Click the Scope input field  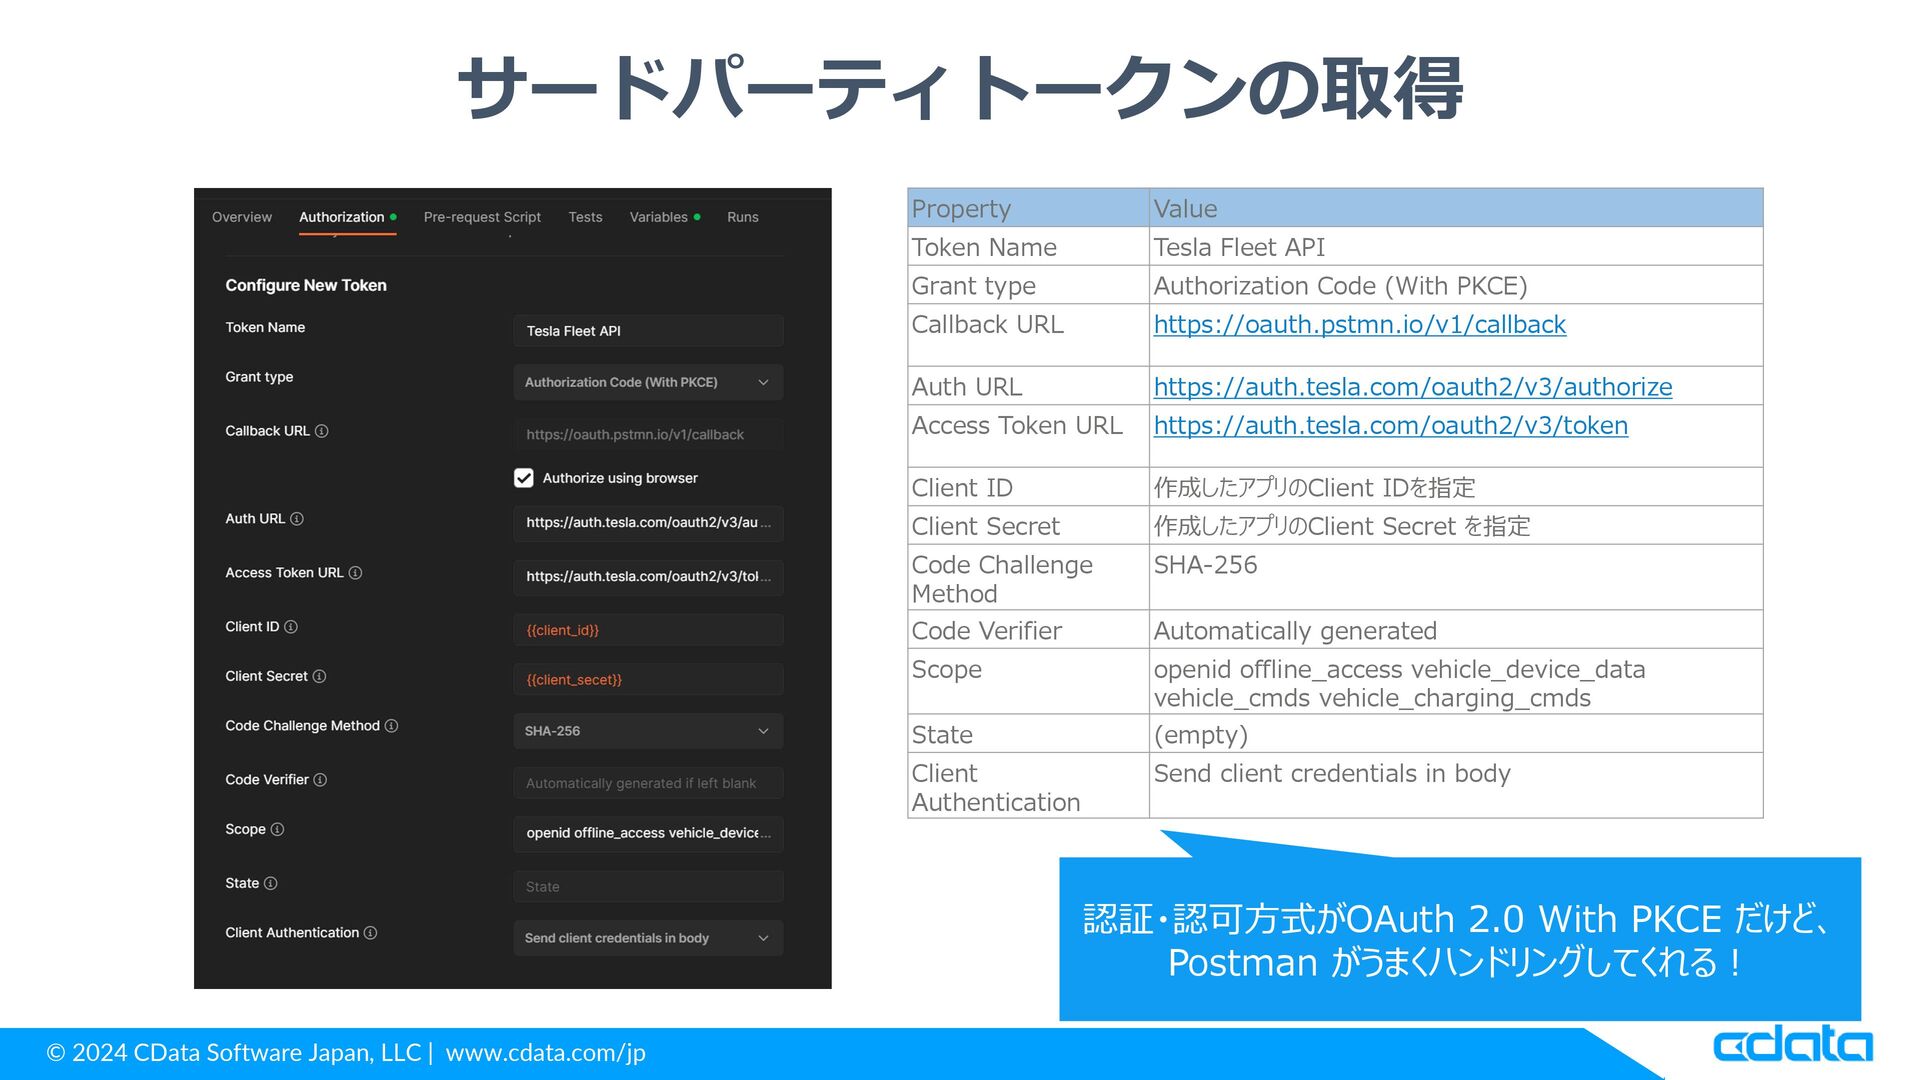point(648,833)
